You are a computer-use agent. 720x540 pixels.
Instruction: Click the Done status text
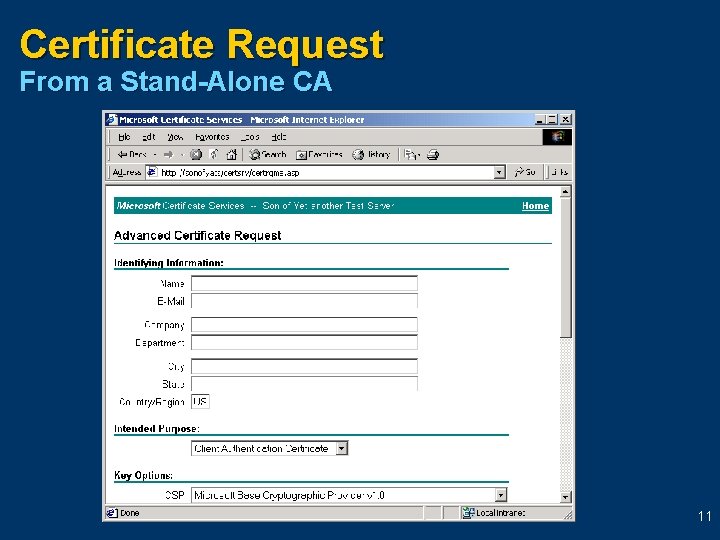(x=129, y=513)
